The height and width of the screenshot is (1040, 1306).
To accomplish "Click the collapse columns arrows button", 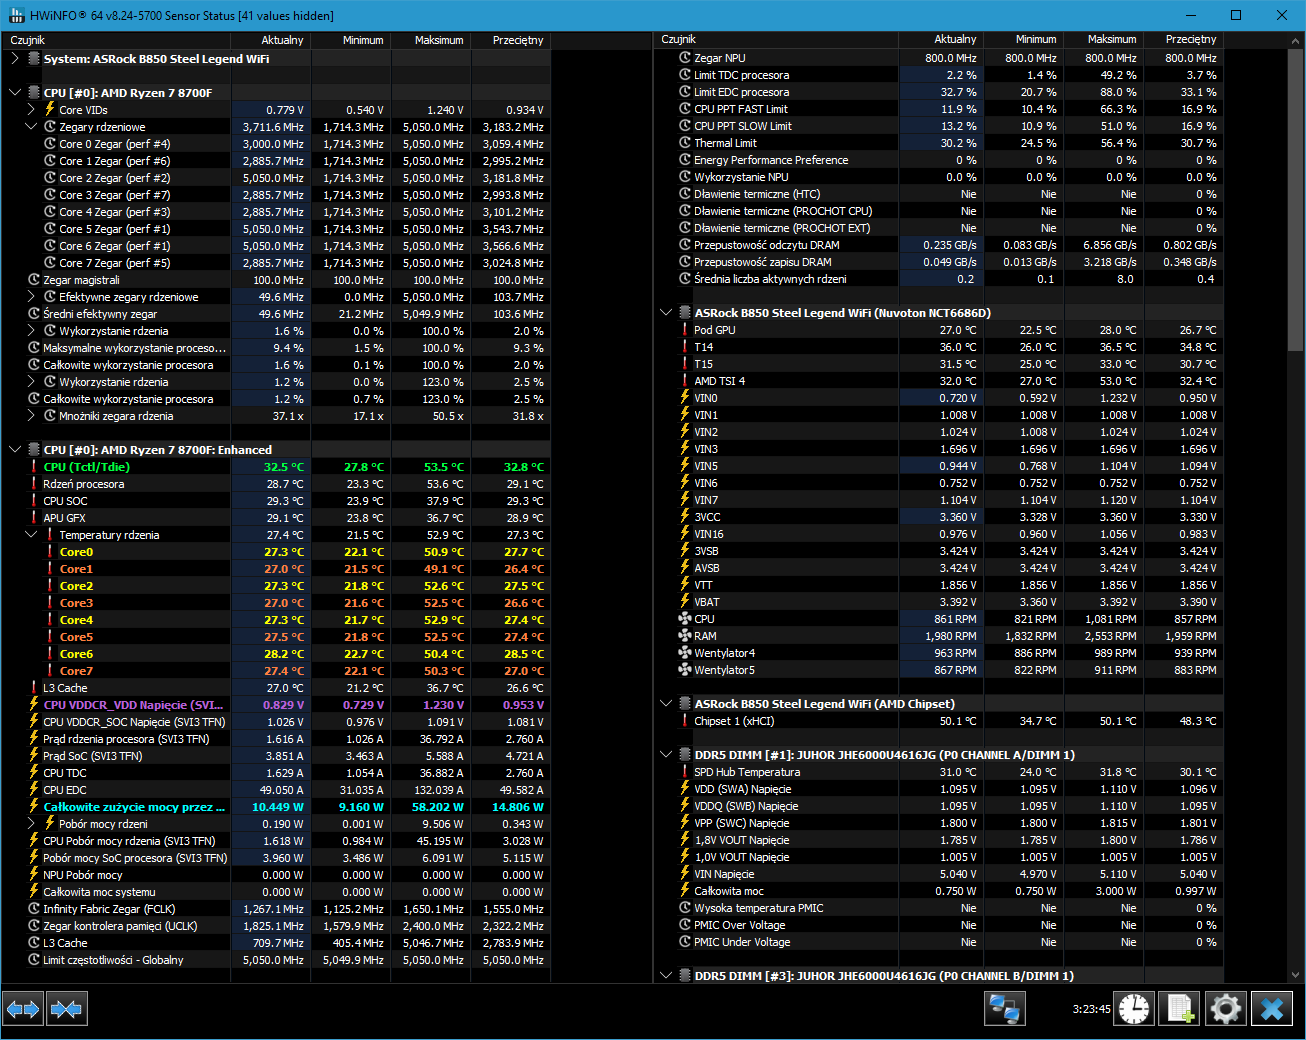I will pyautogui.click(x=66, y=1009).
